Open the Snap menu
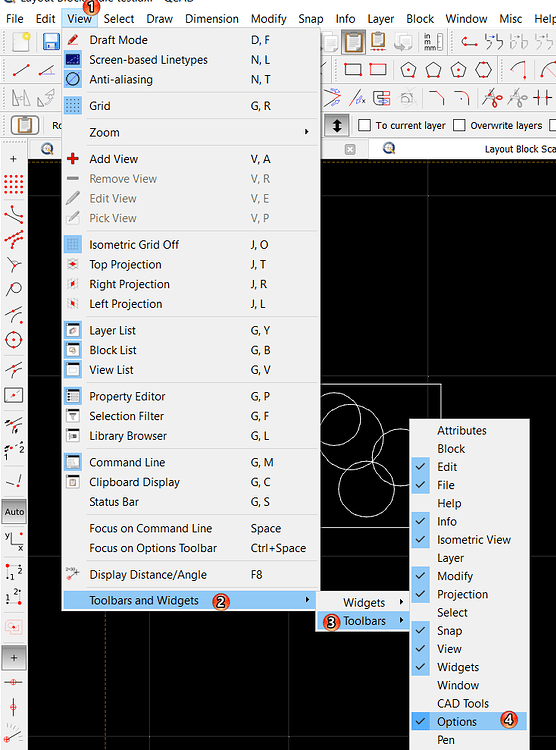556x750 pixels. [x=311, y=19]
